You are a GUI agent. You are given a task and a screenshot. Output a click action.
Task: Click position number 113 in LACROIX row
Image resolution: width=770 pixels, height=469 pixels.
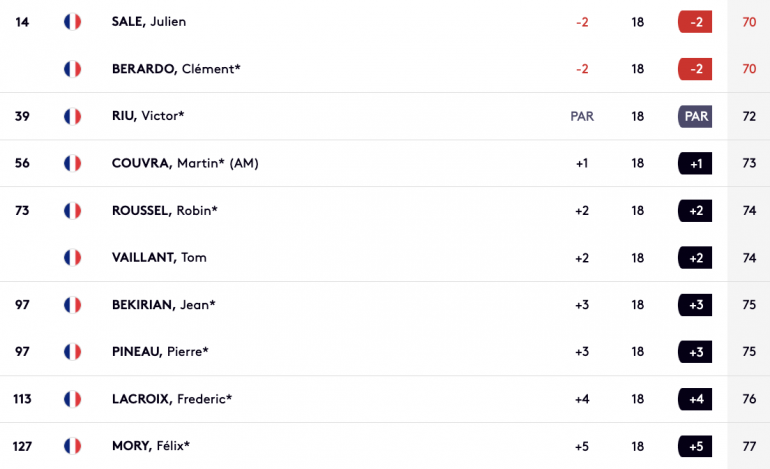[x=22, y=399]
